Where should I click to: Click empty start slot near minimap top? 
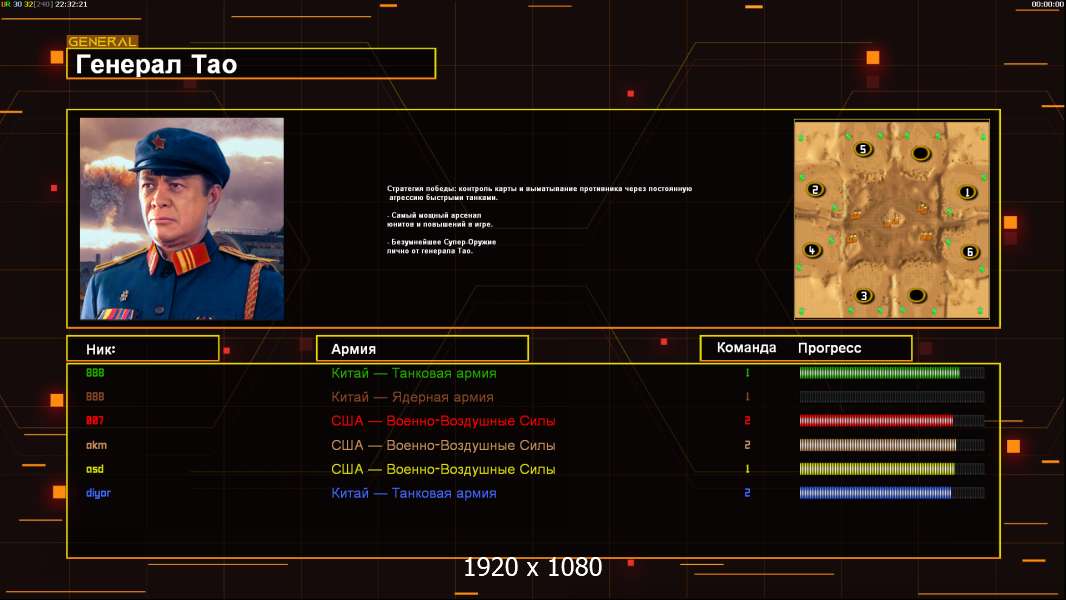tap(921, 154)
